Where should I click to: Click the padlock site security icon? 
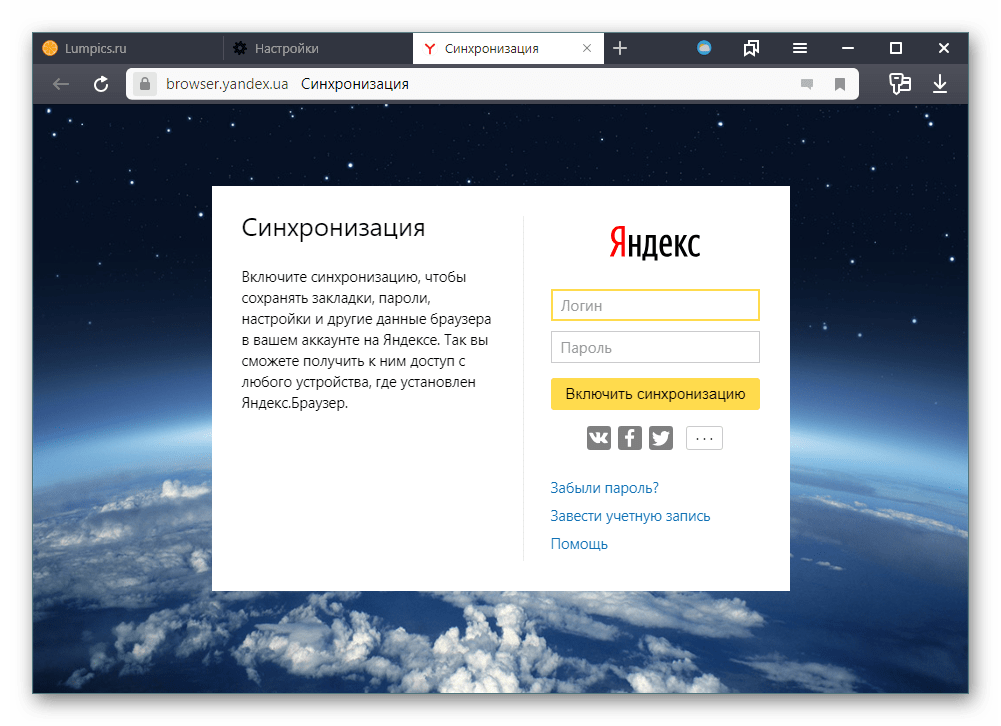pyautogui.click(x=144, y=85)
